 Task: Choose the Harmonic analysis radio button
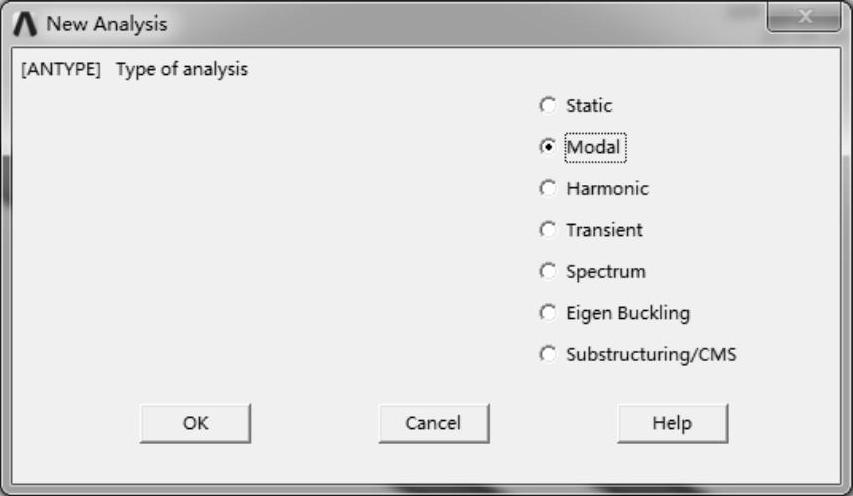547,188
